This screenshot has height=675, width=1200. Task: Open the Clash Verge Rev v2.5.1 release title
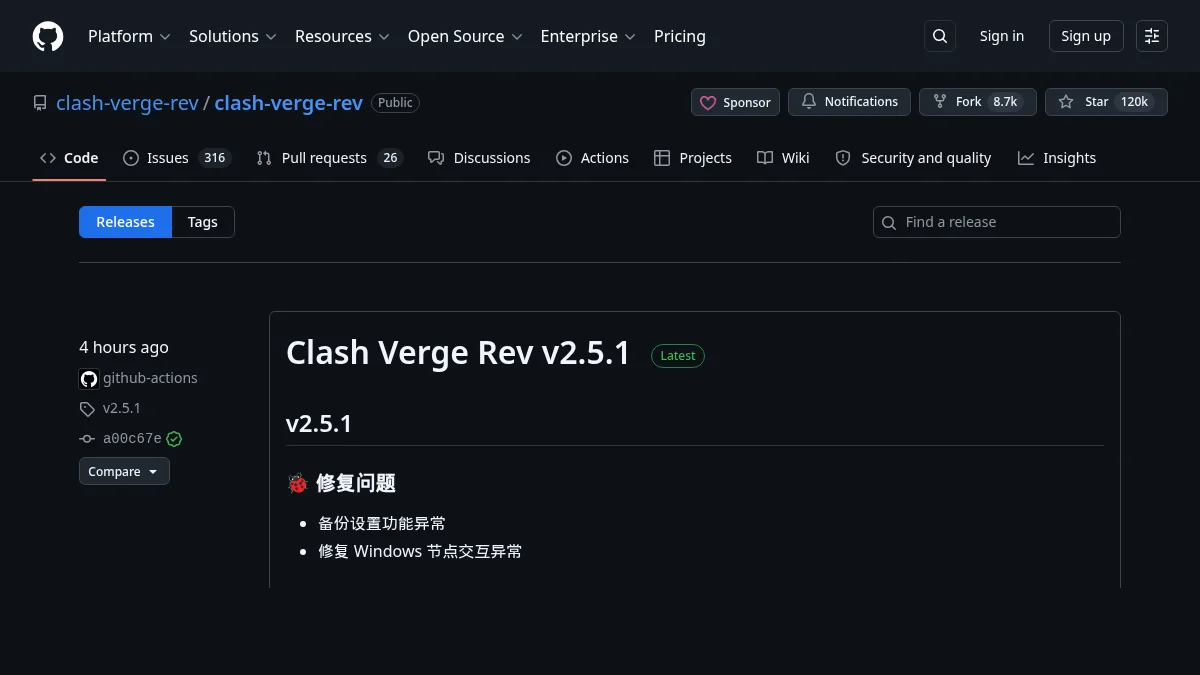click(458, 353)
